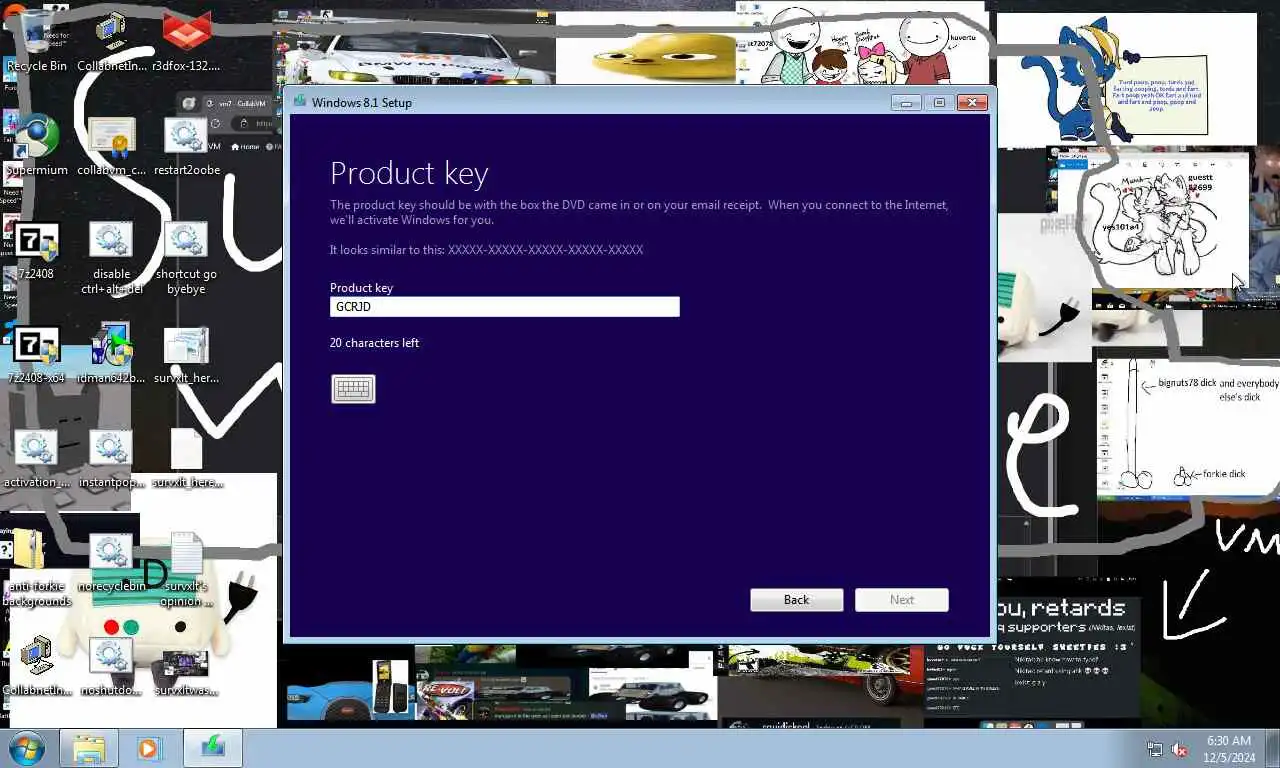
Task: Select the collabvm_c... certificate icon
Action: coord(112,147)
